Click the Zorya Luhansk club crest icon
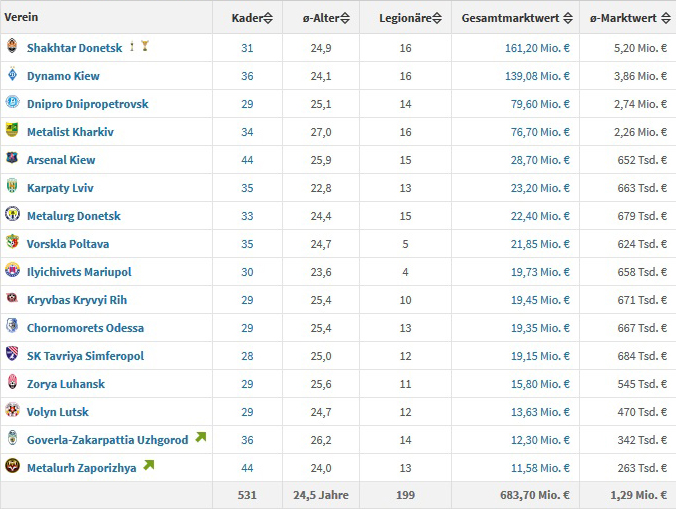The height and width of the screenshot is (509, 676). click(12, 383)
